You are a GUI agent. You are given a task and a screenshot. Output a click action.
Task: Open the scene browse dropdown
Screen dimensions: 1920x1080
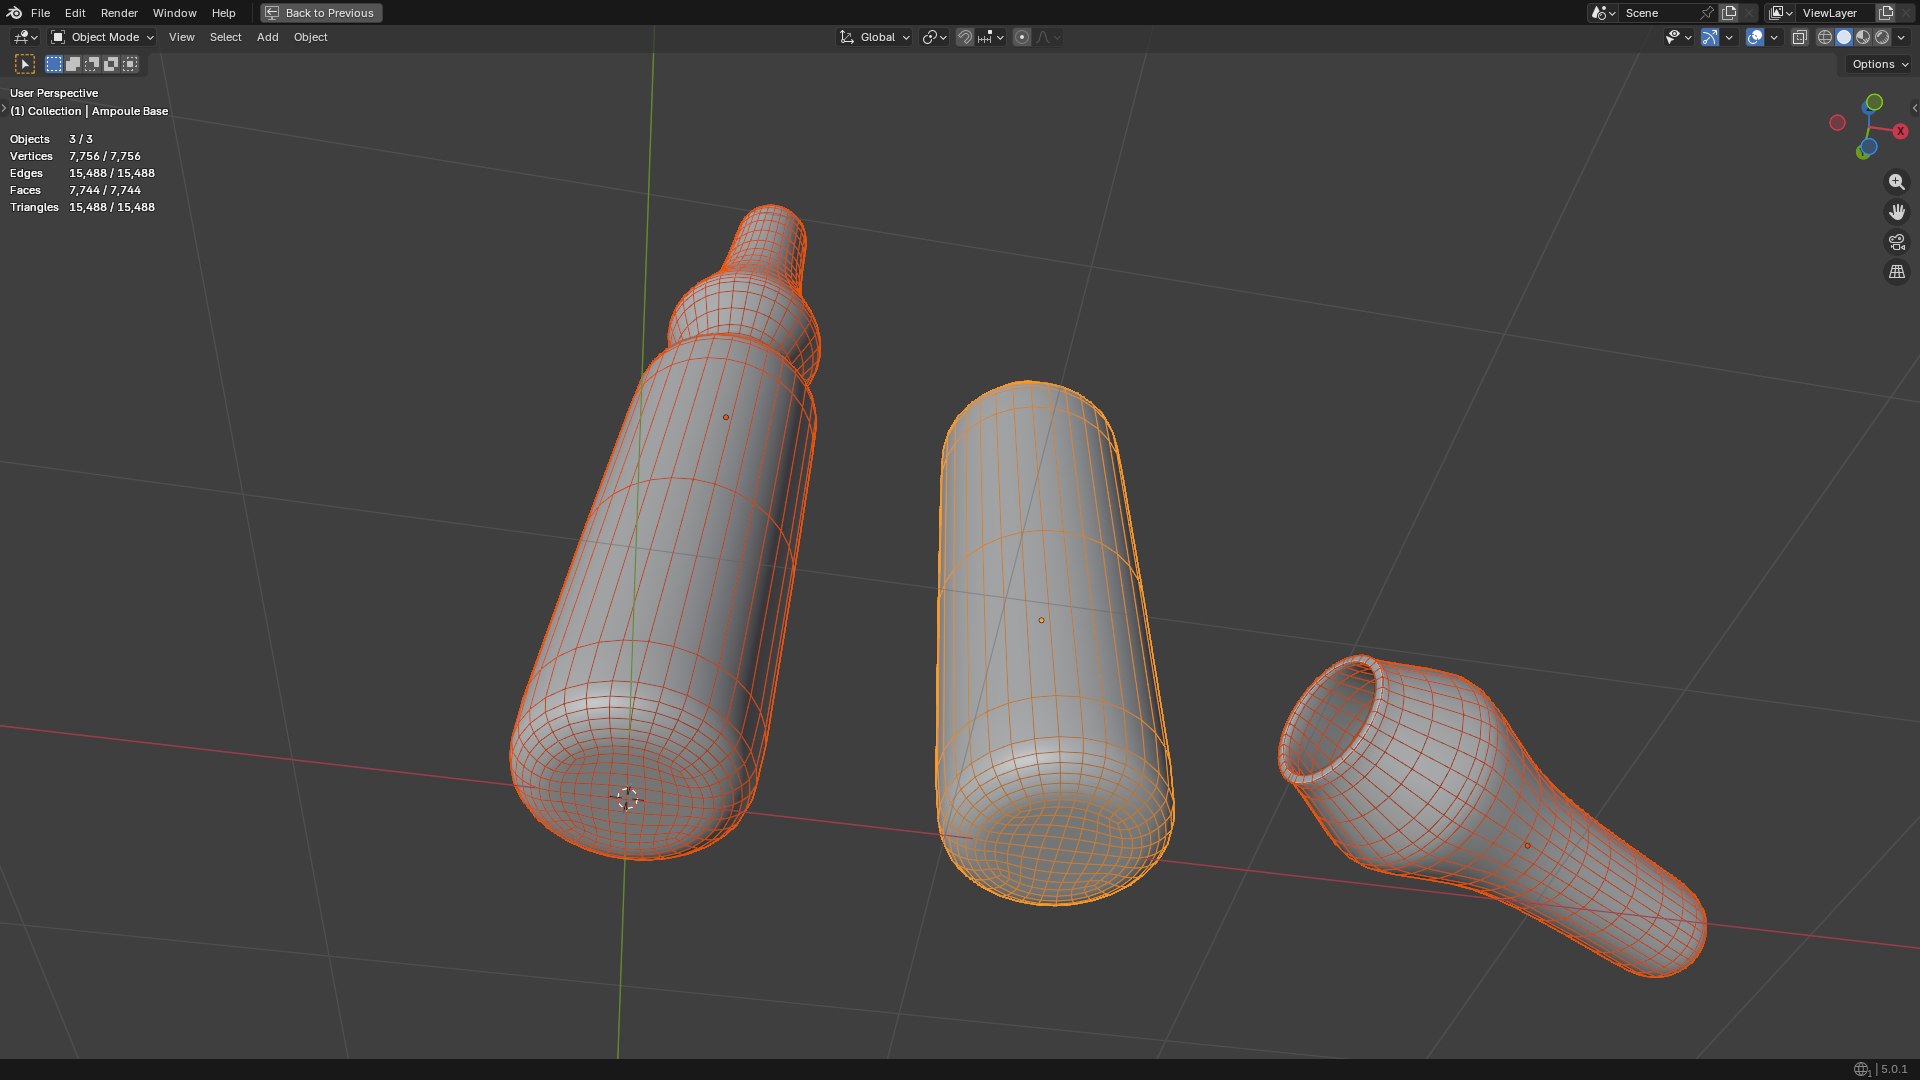pos(1603,13)
